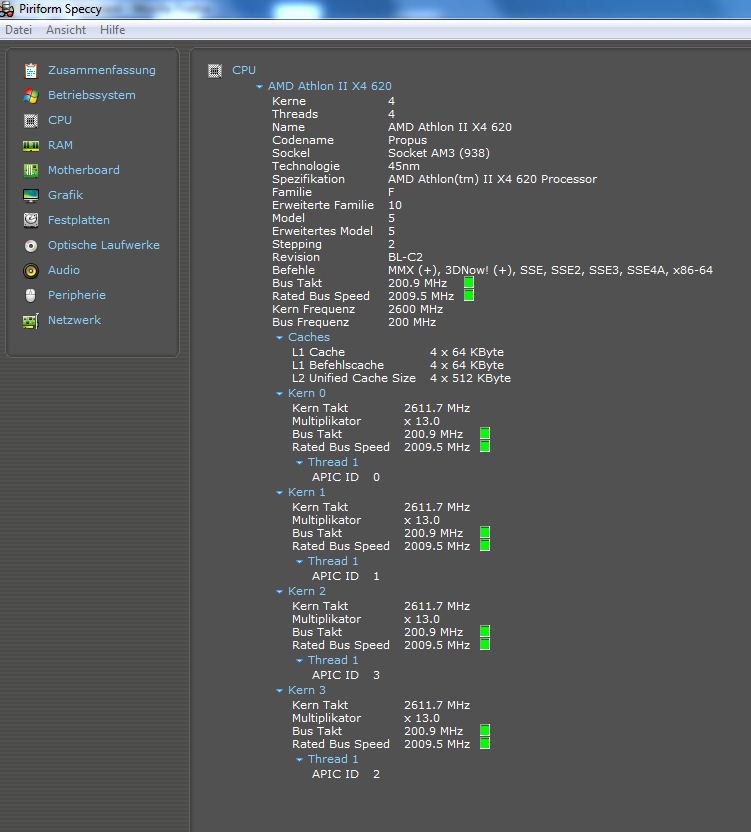Click the Codename value Propus

point(408,140)
